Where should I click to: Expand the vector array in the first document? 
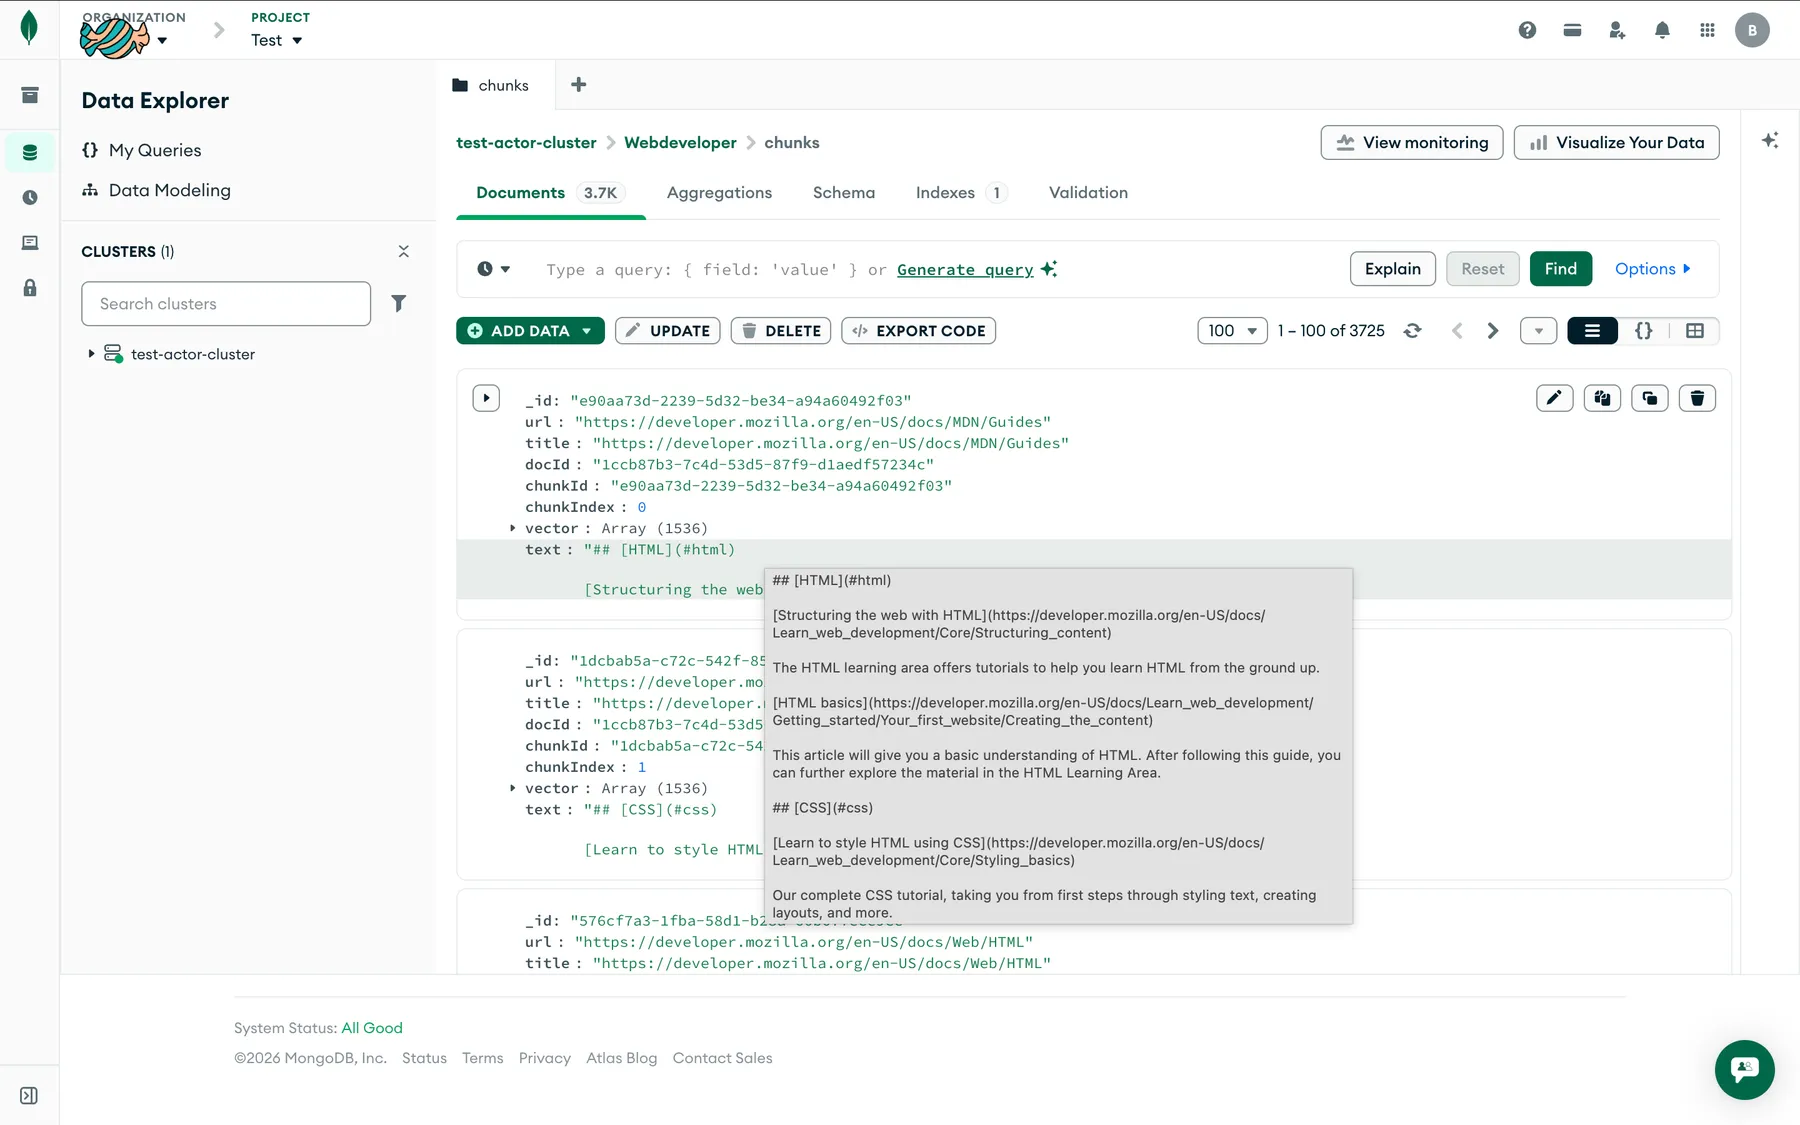[513, 528]
